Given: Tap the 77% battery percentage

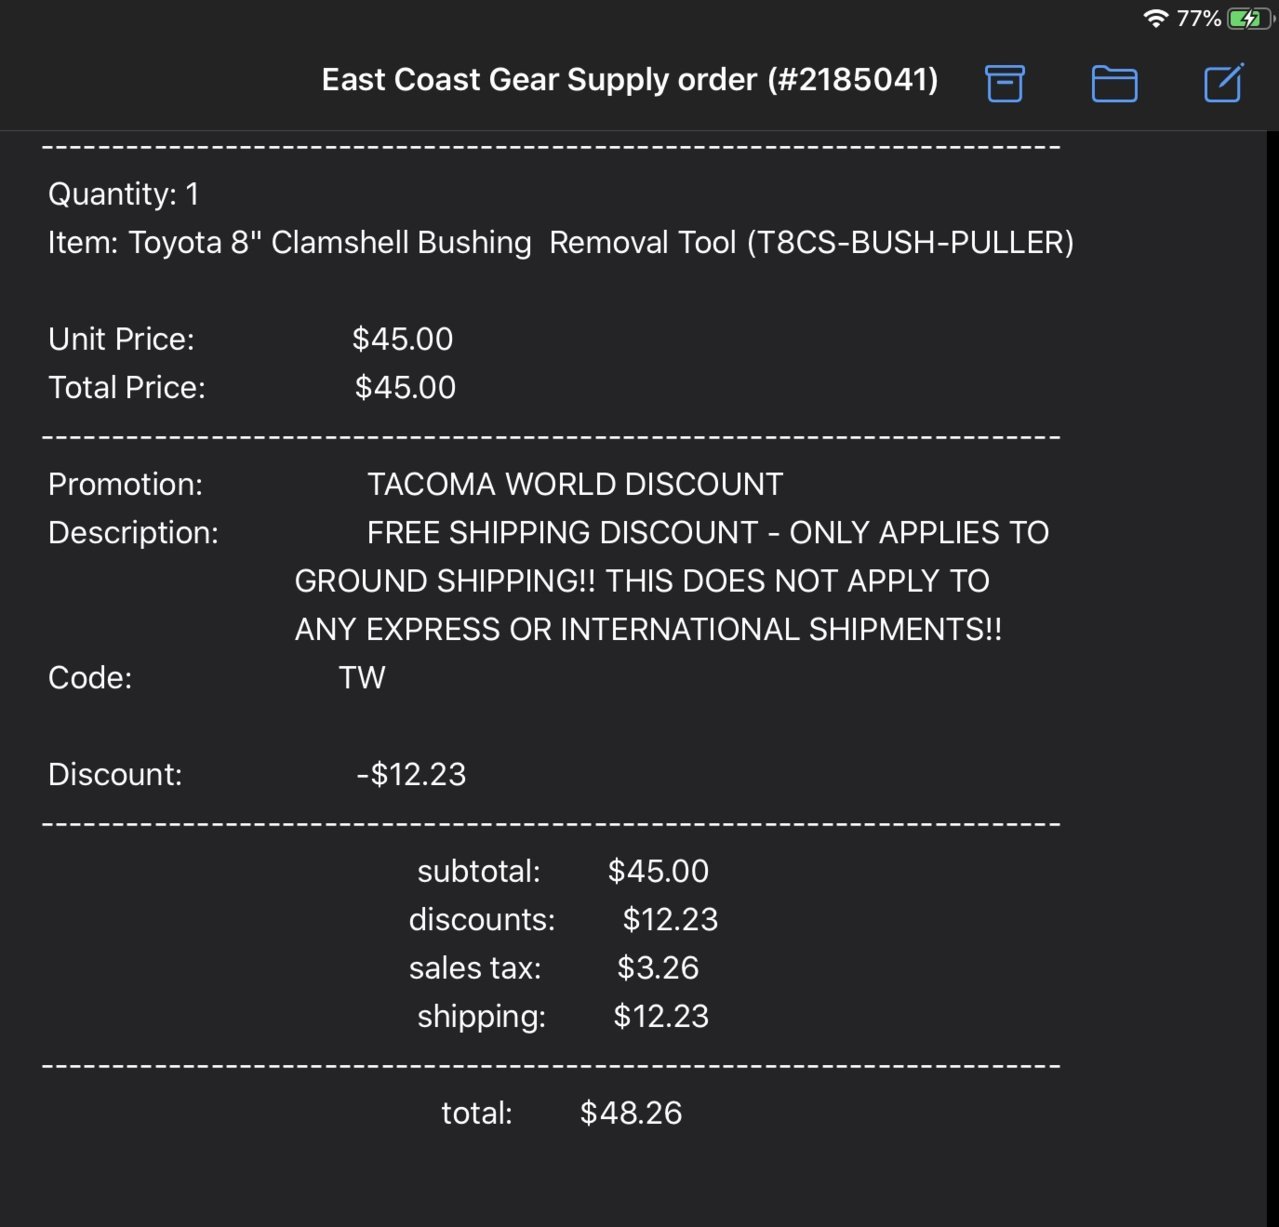Looking at the screenshot, I should click(1198, 18).
